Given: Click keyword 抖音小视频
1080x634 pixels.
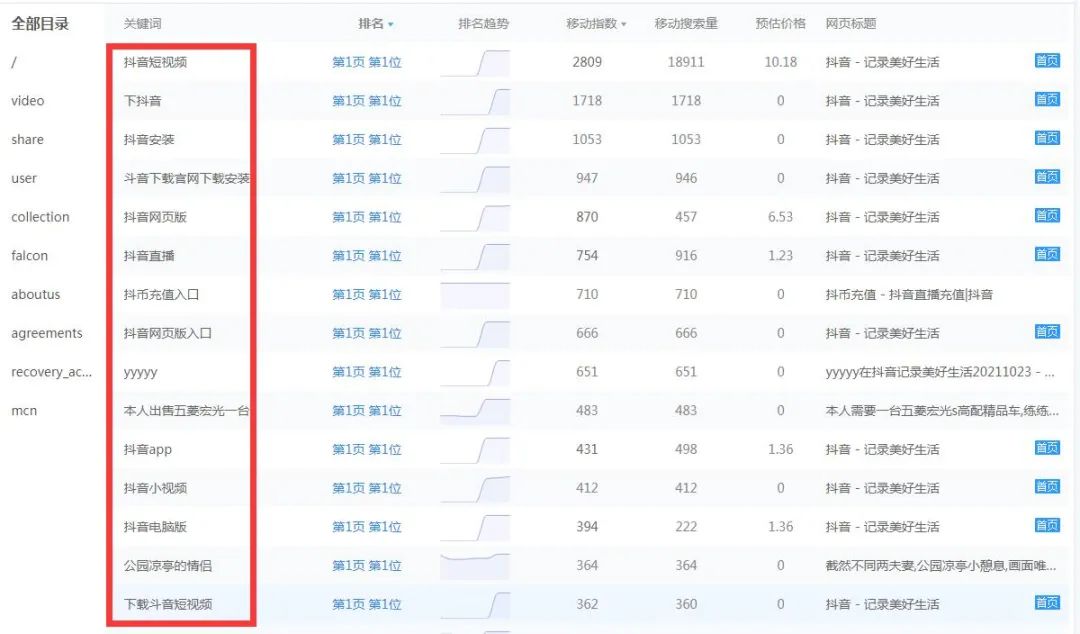Looking at the screenshot, I should [155, 488].
